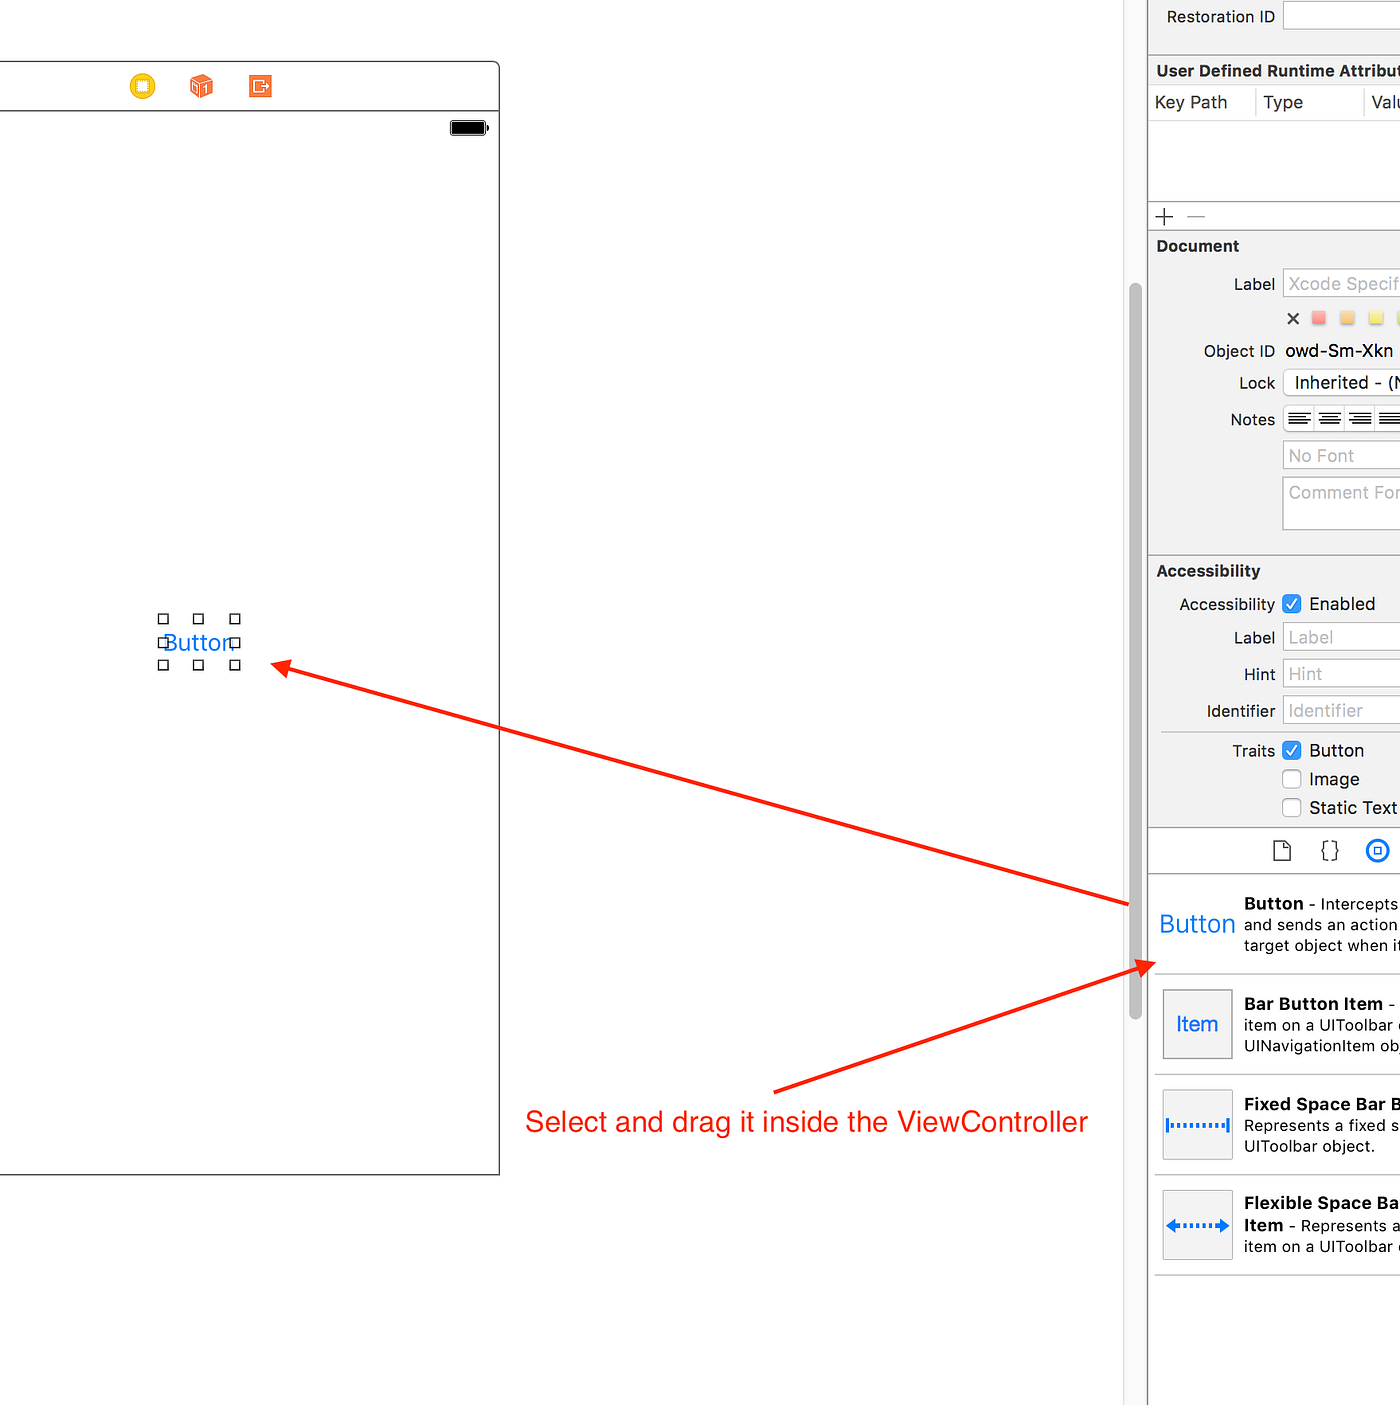Check the Static Text trait checkbox
The width and height of the screenshot is (1400, 1405).
[1292, 807]
